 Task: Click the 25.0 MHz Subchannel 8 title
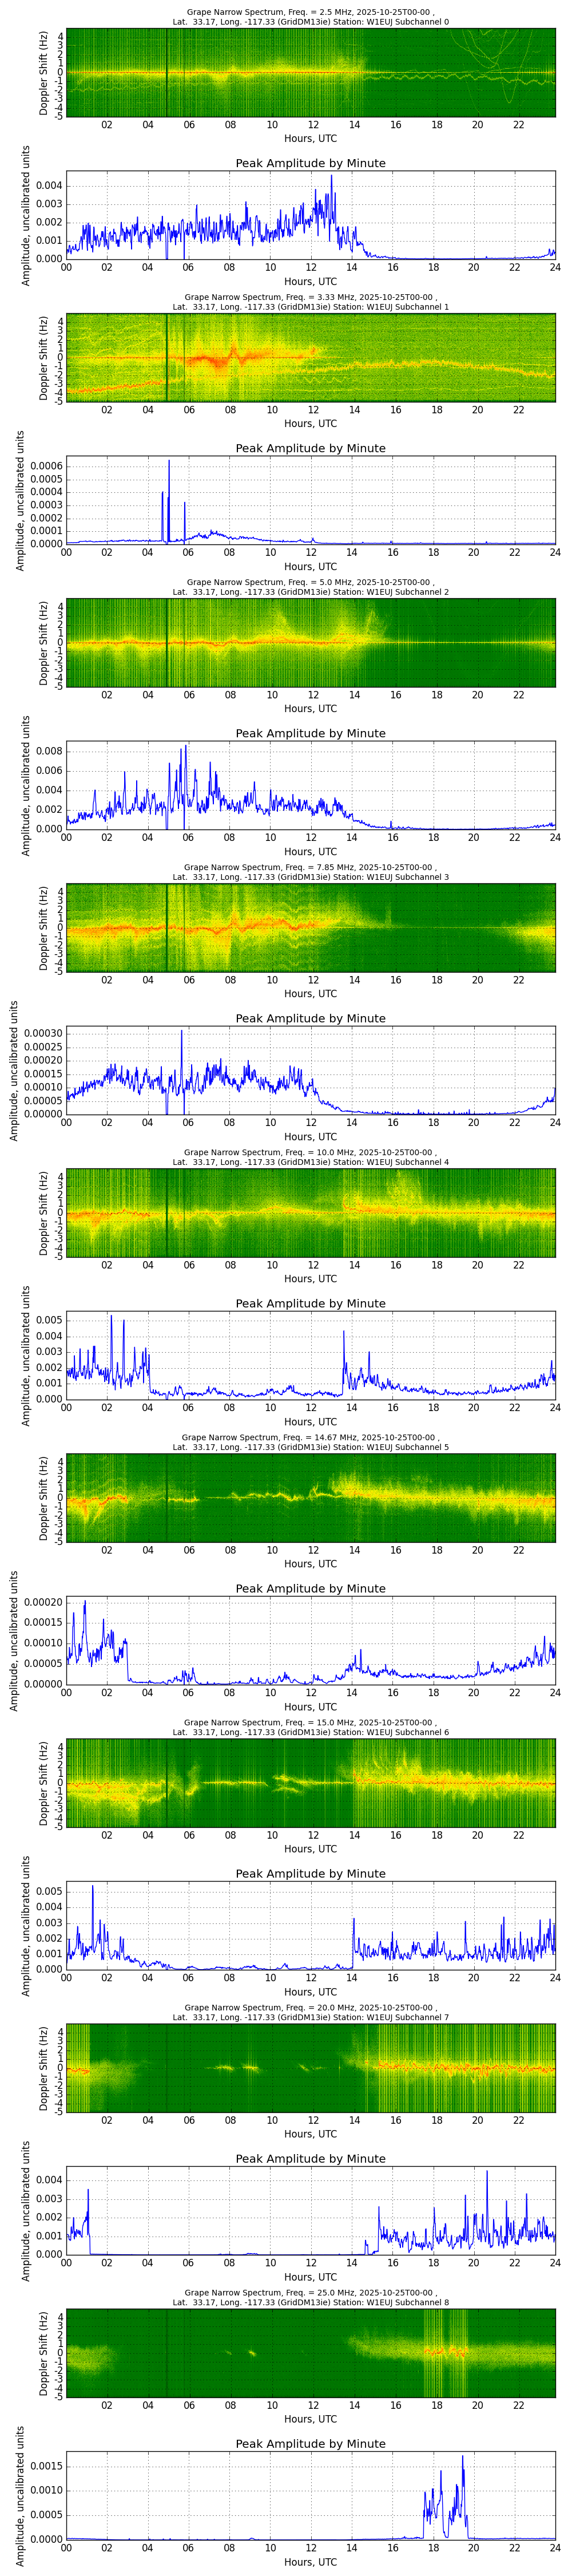tap(310, 2297)
